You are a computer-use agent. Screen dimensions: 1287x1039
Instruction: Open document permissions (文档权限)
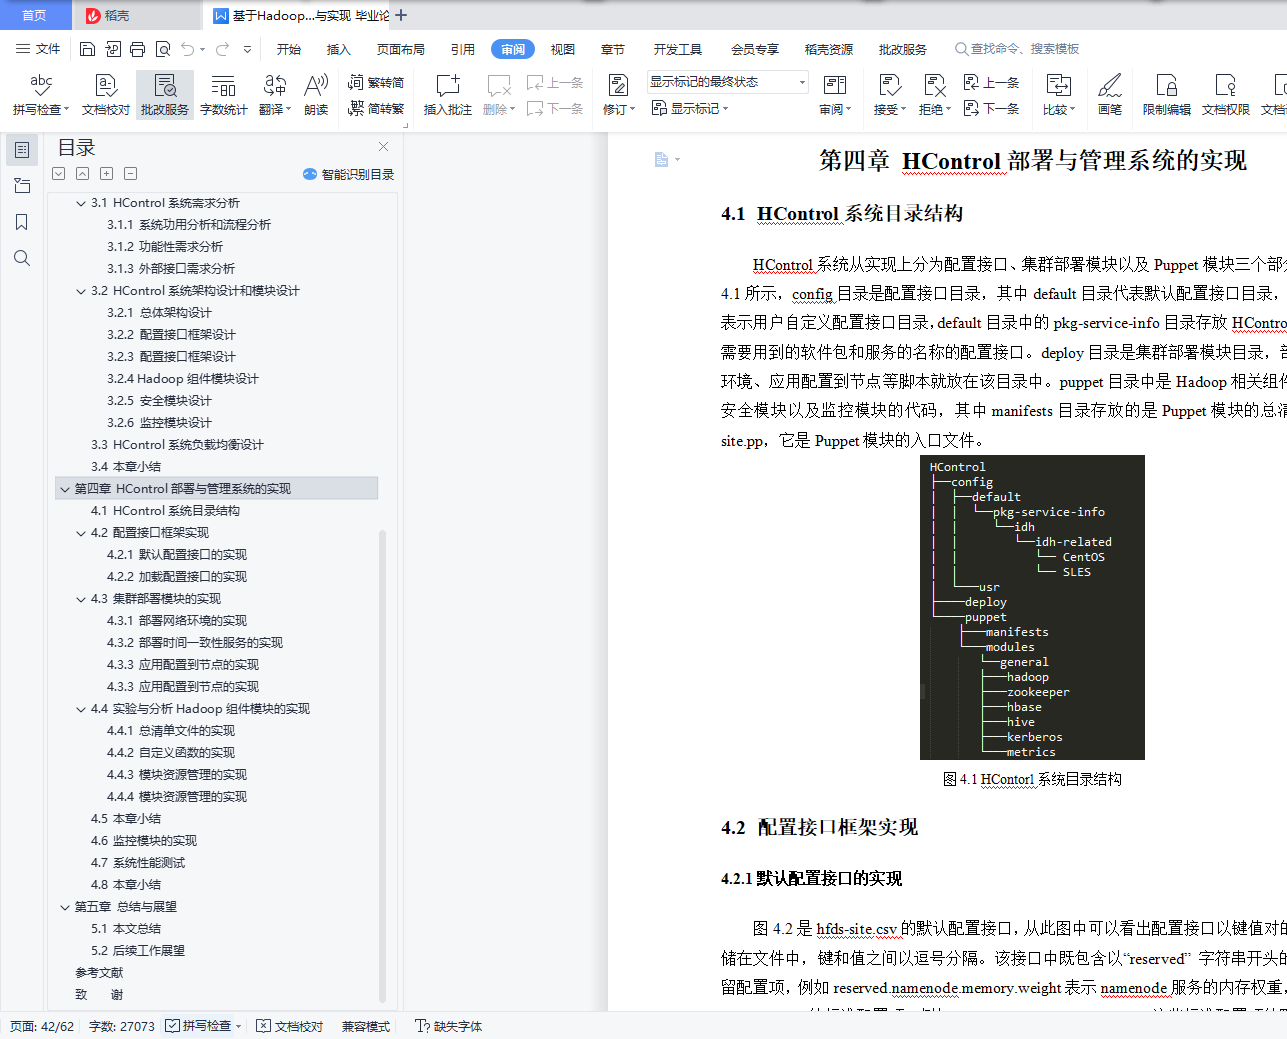coord(1225,95)
